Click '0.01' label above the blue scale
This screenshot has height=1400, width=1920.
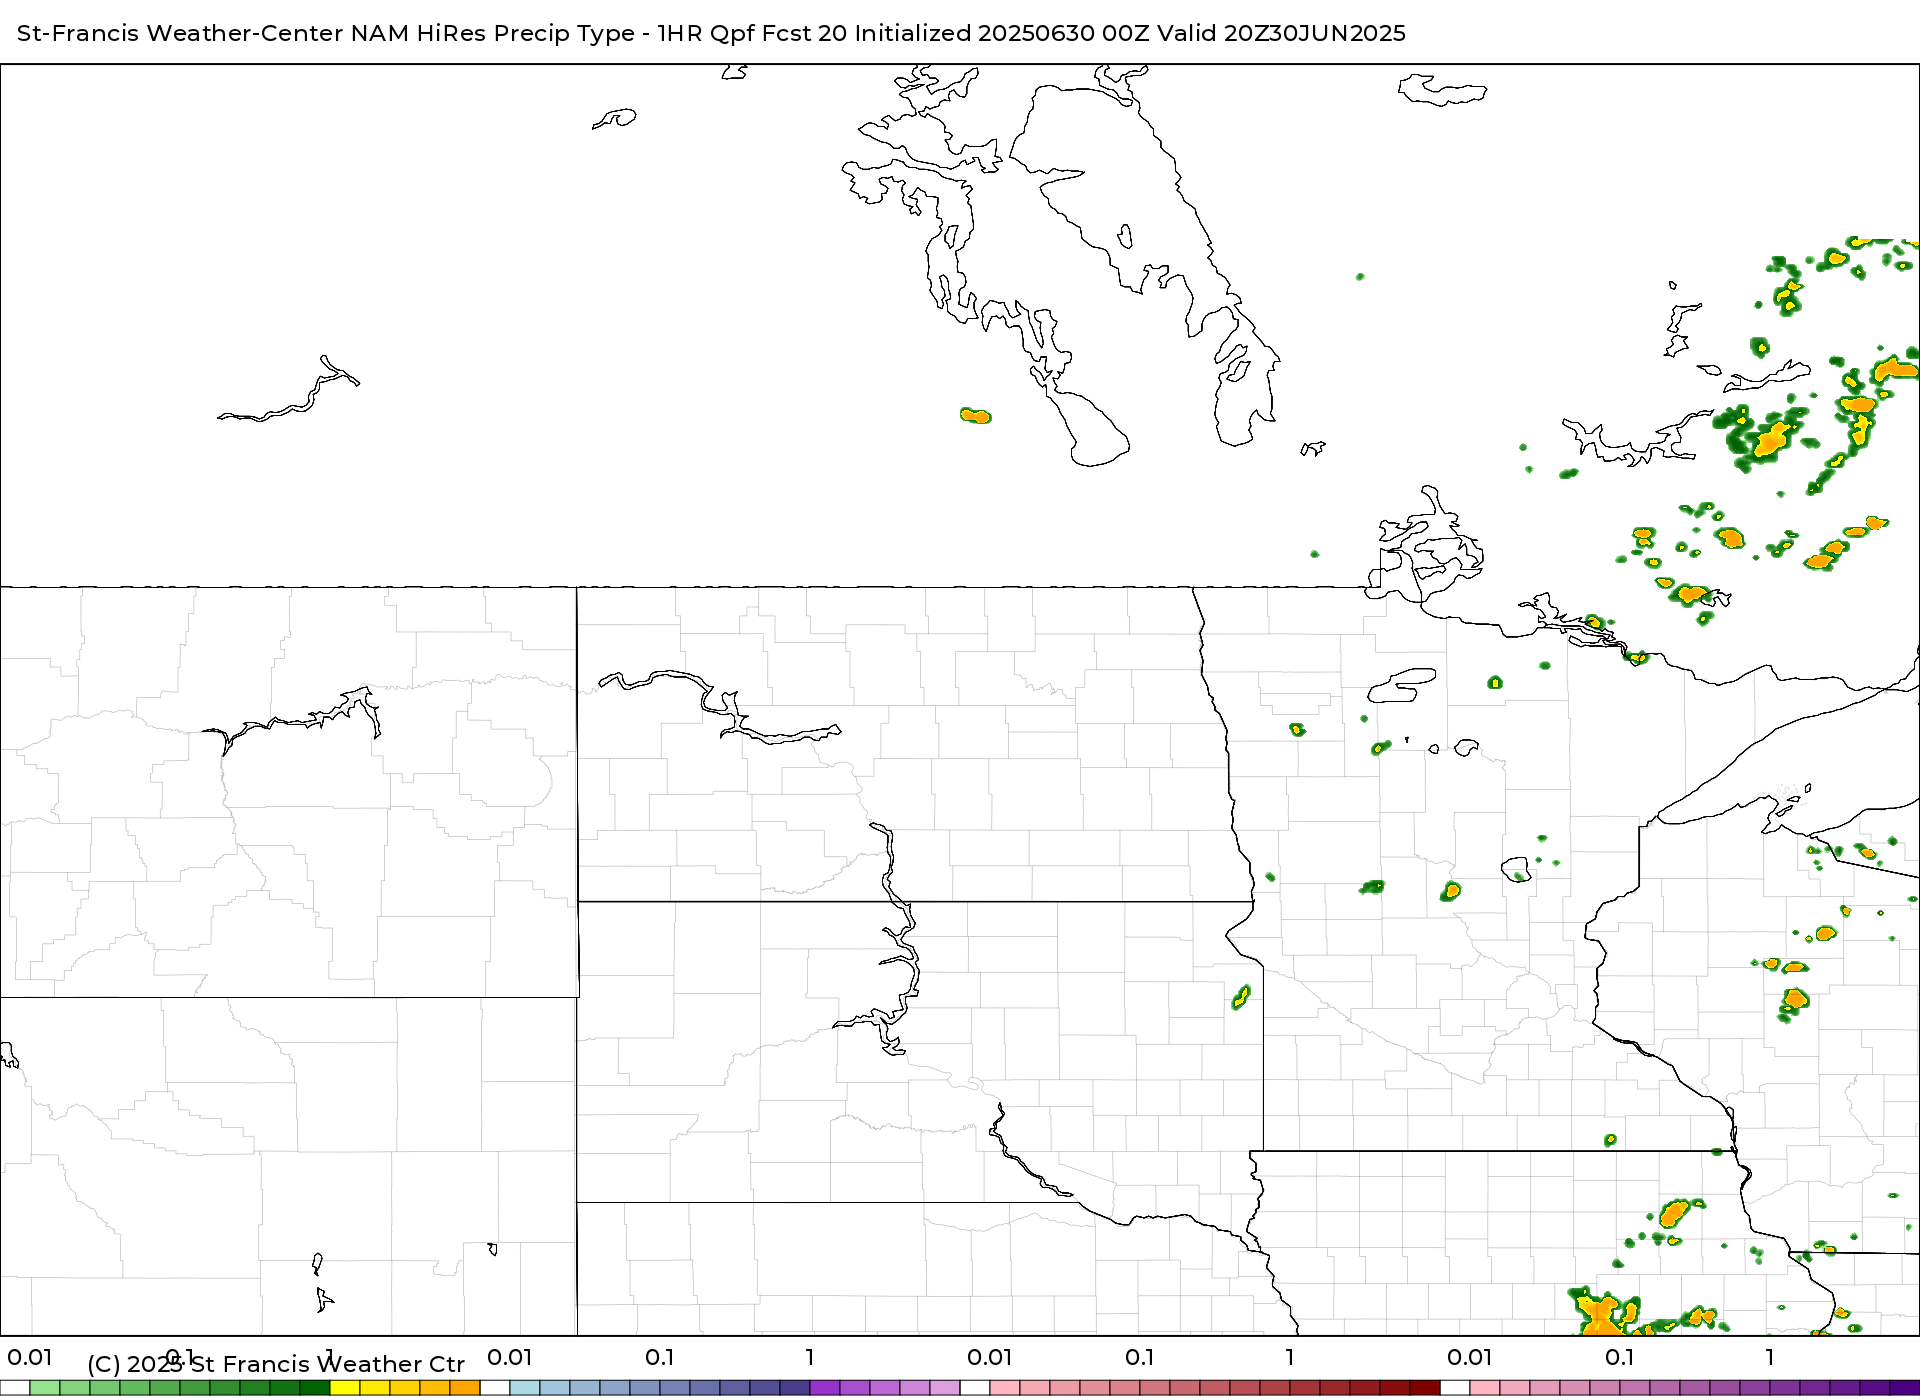510,1358
